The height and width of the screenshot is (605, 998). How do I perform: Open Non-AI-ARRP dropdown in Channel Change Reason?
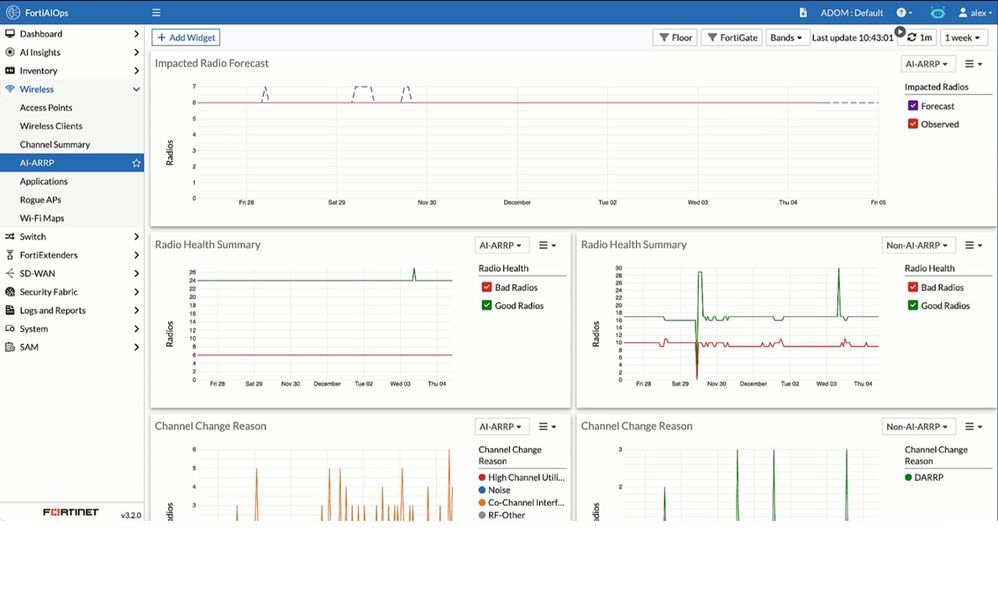click(918, 426)
